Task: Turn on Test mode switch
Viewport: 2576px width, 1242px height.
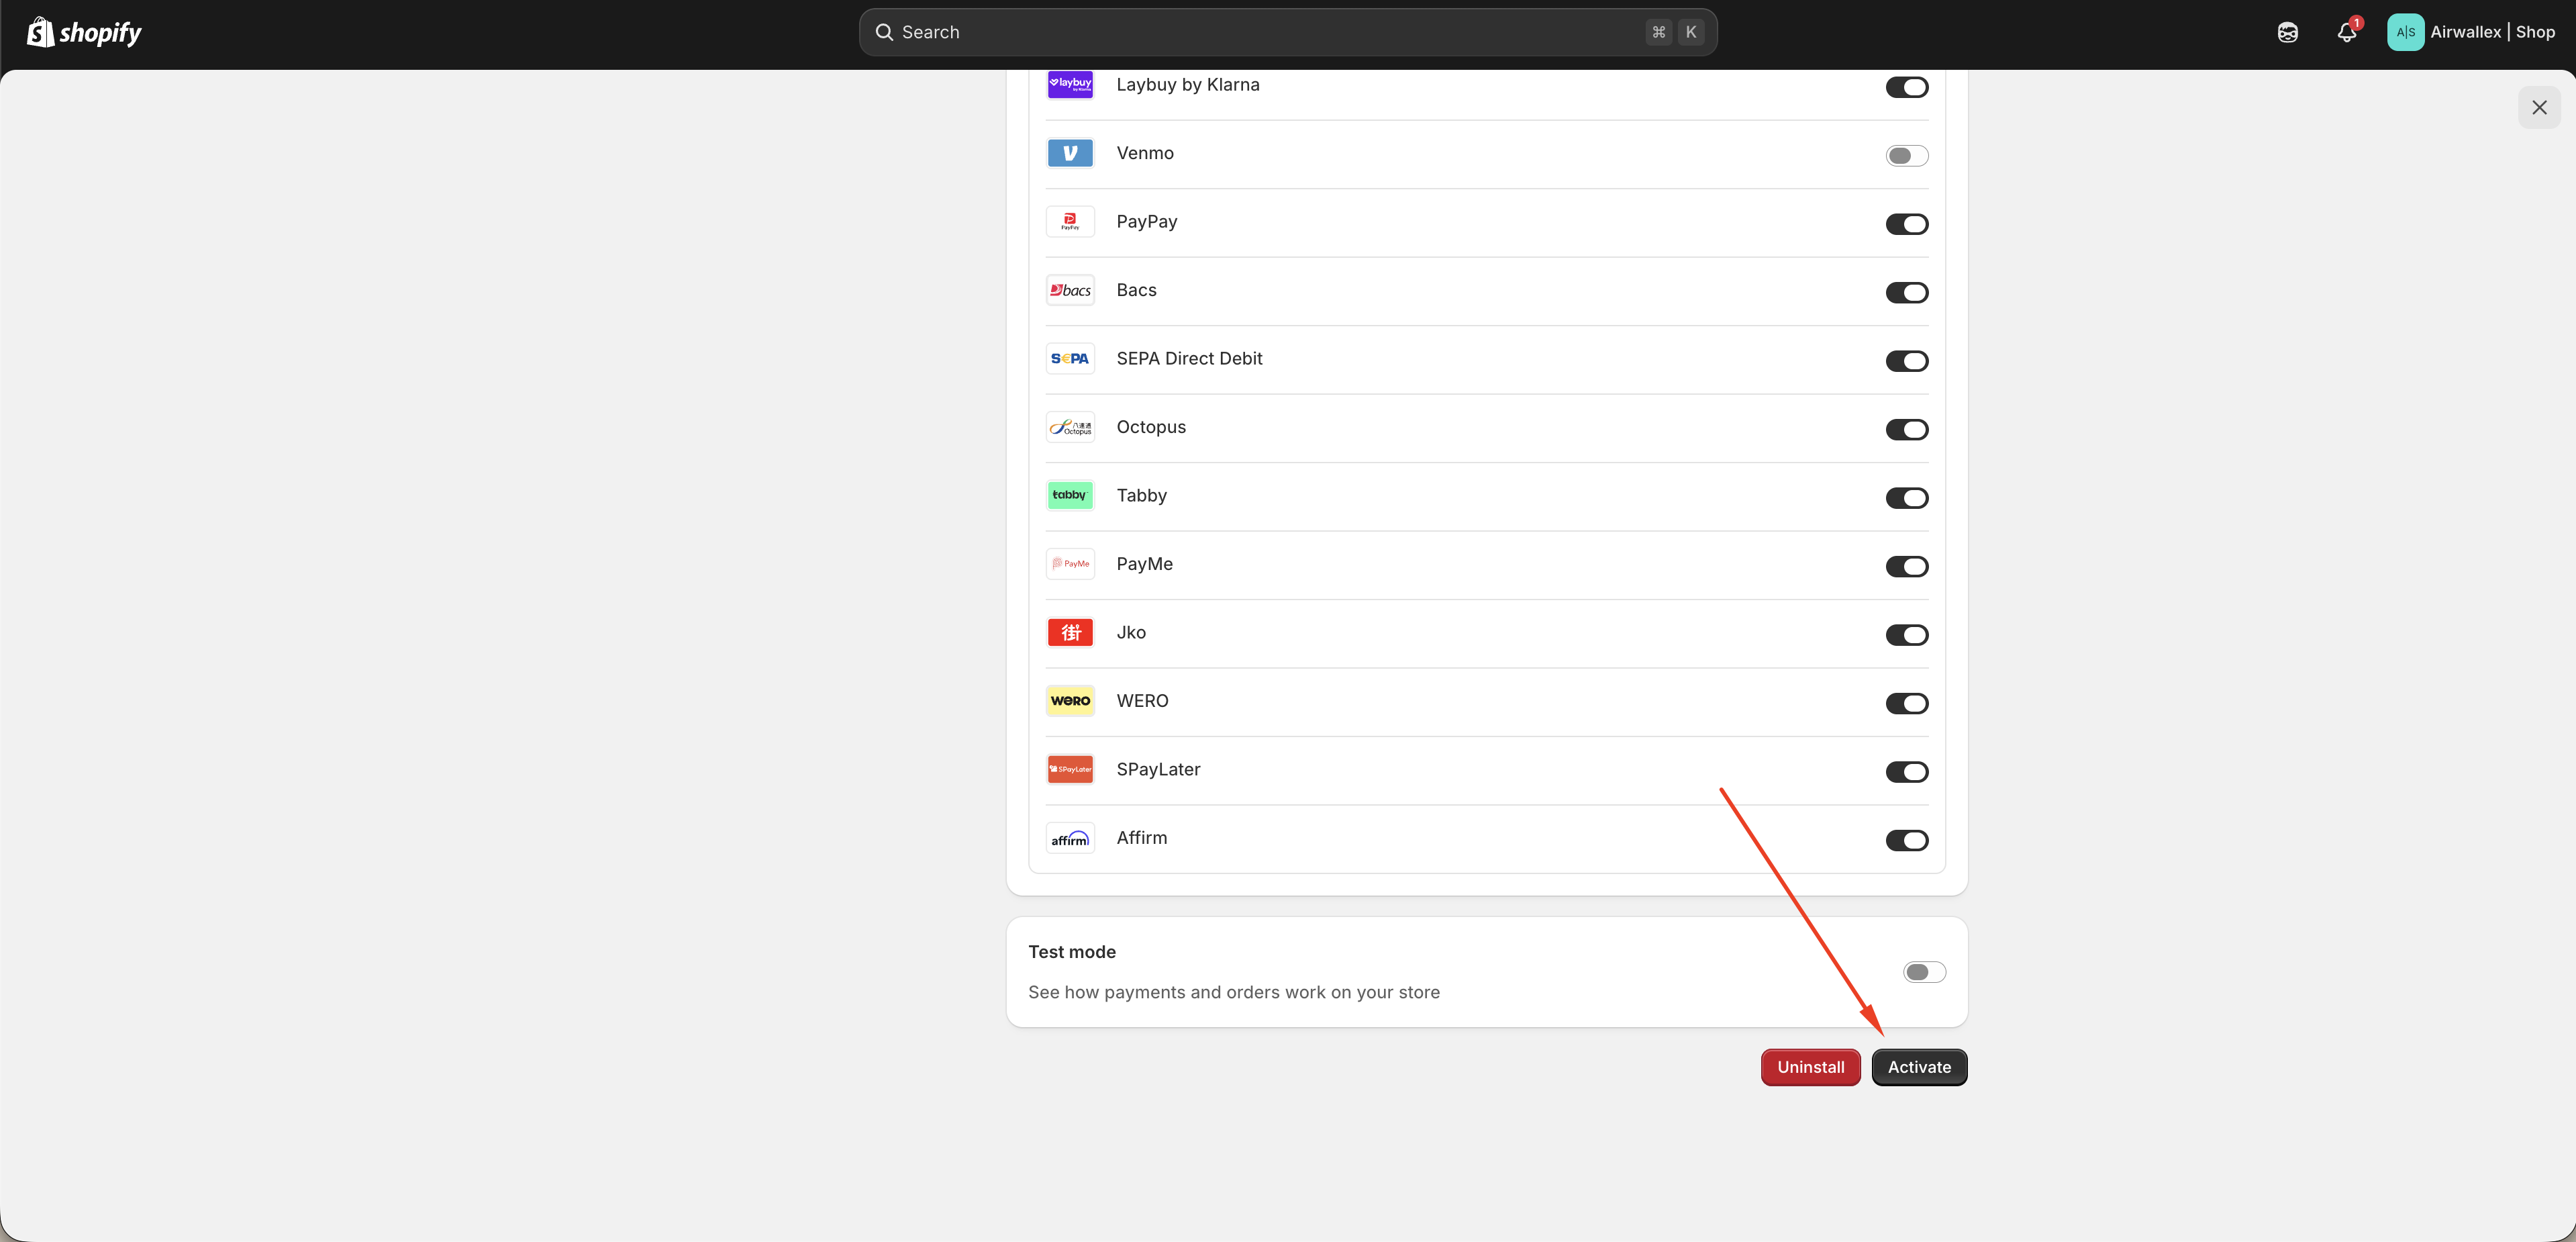Action: [1924, 972]
